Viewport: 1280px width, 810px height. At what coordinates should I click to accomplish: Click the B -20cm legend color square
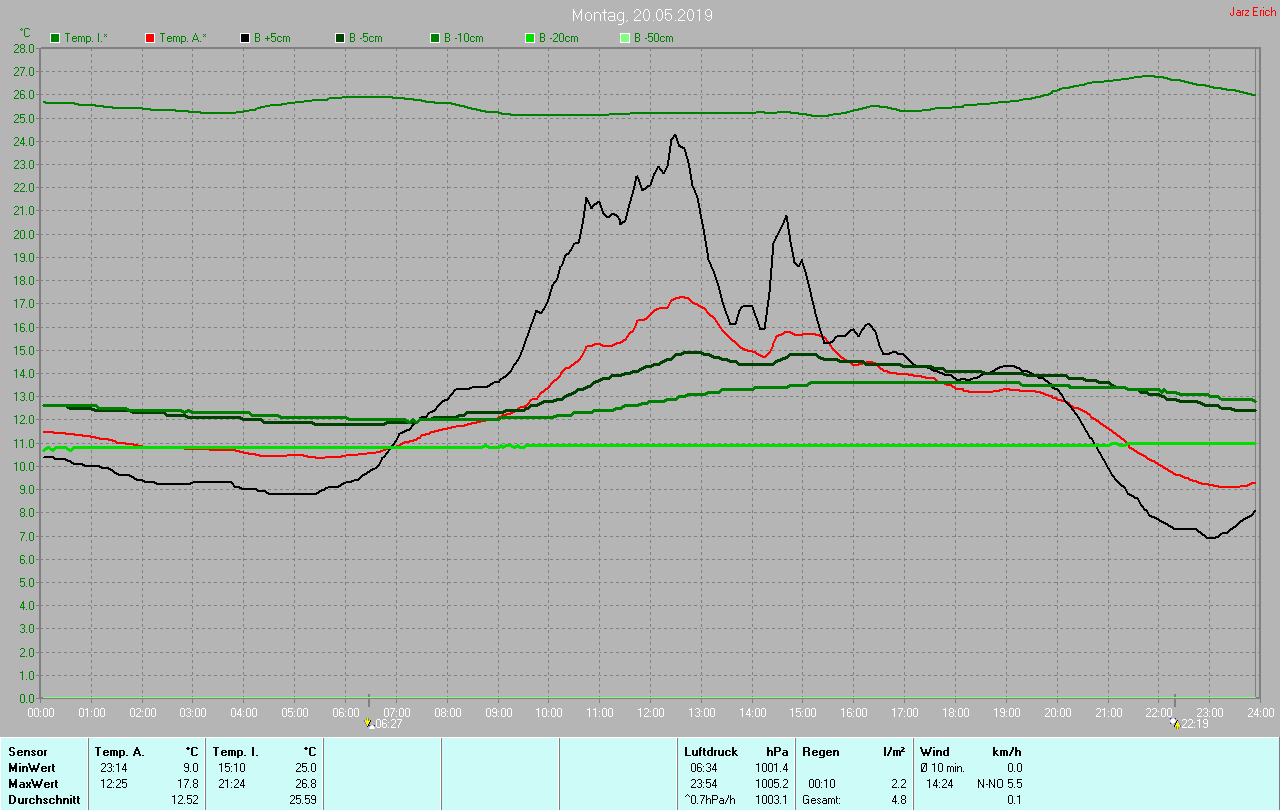click(x=530, y=38)
